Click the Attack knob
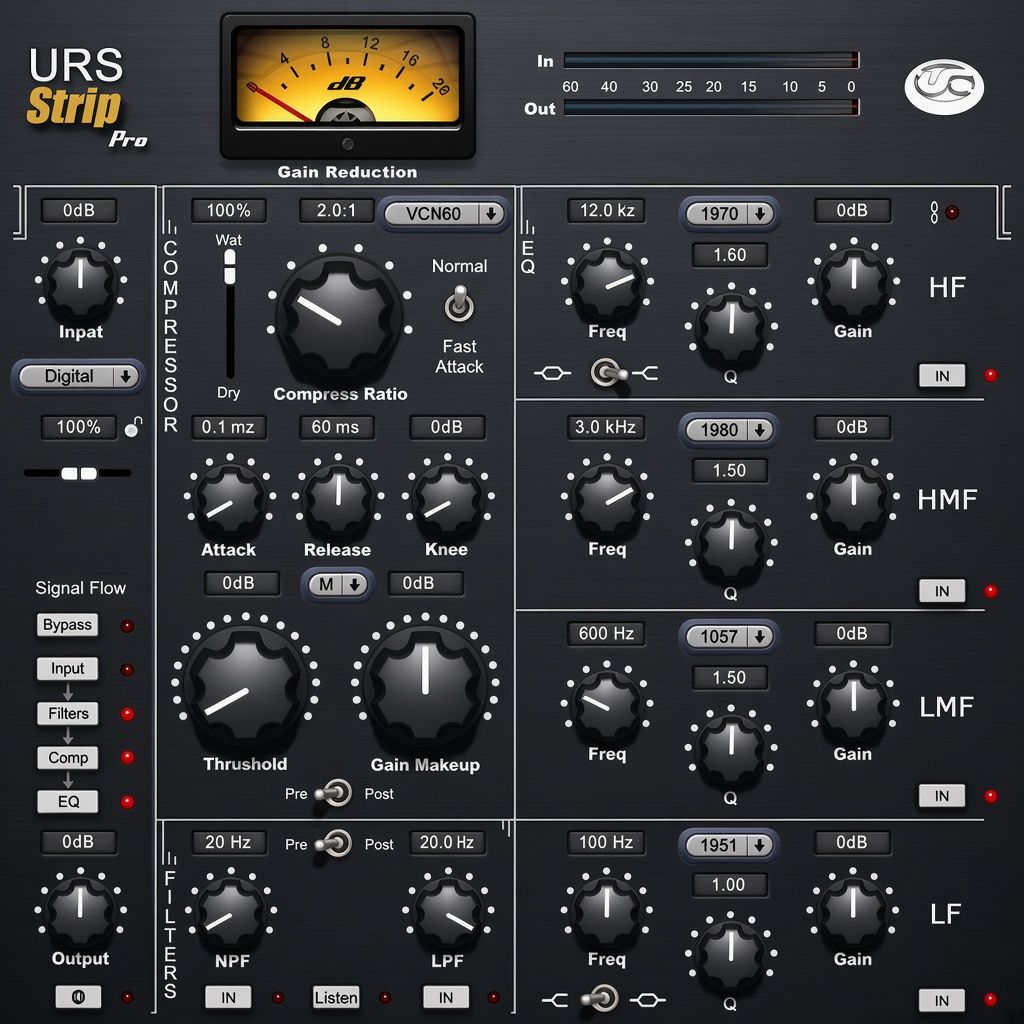1024x1024 pixels. point(229,499)
